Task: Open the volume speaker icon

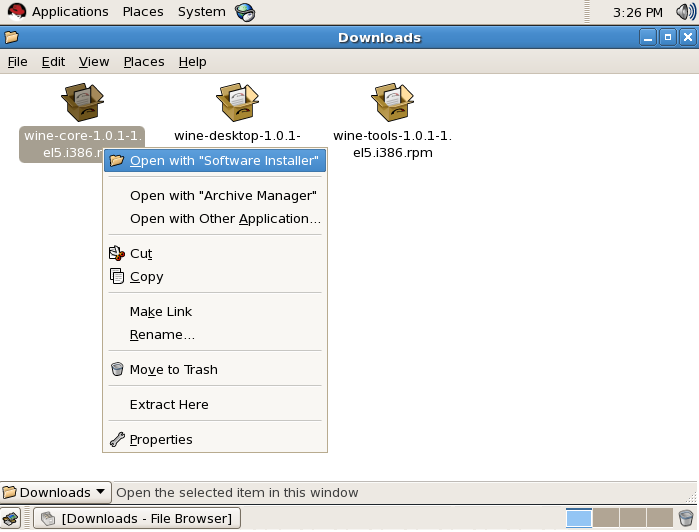Action: (686, 12)
